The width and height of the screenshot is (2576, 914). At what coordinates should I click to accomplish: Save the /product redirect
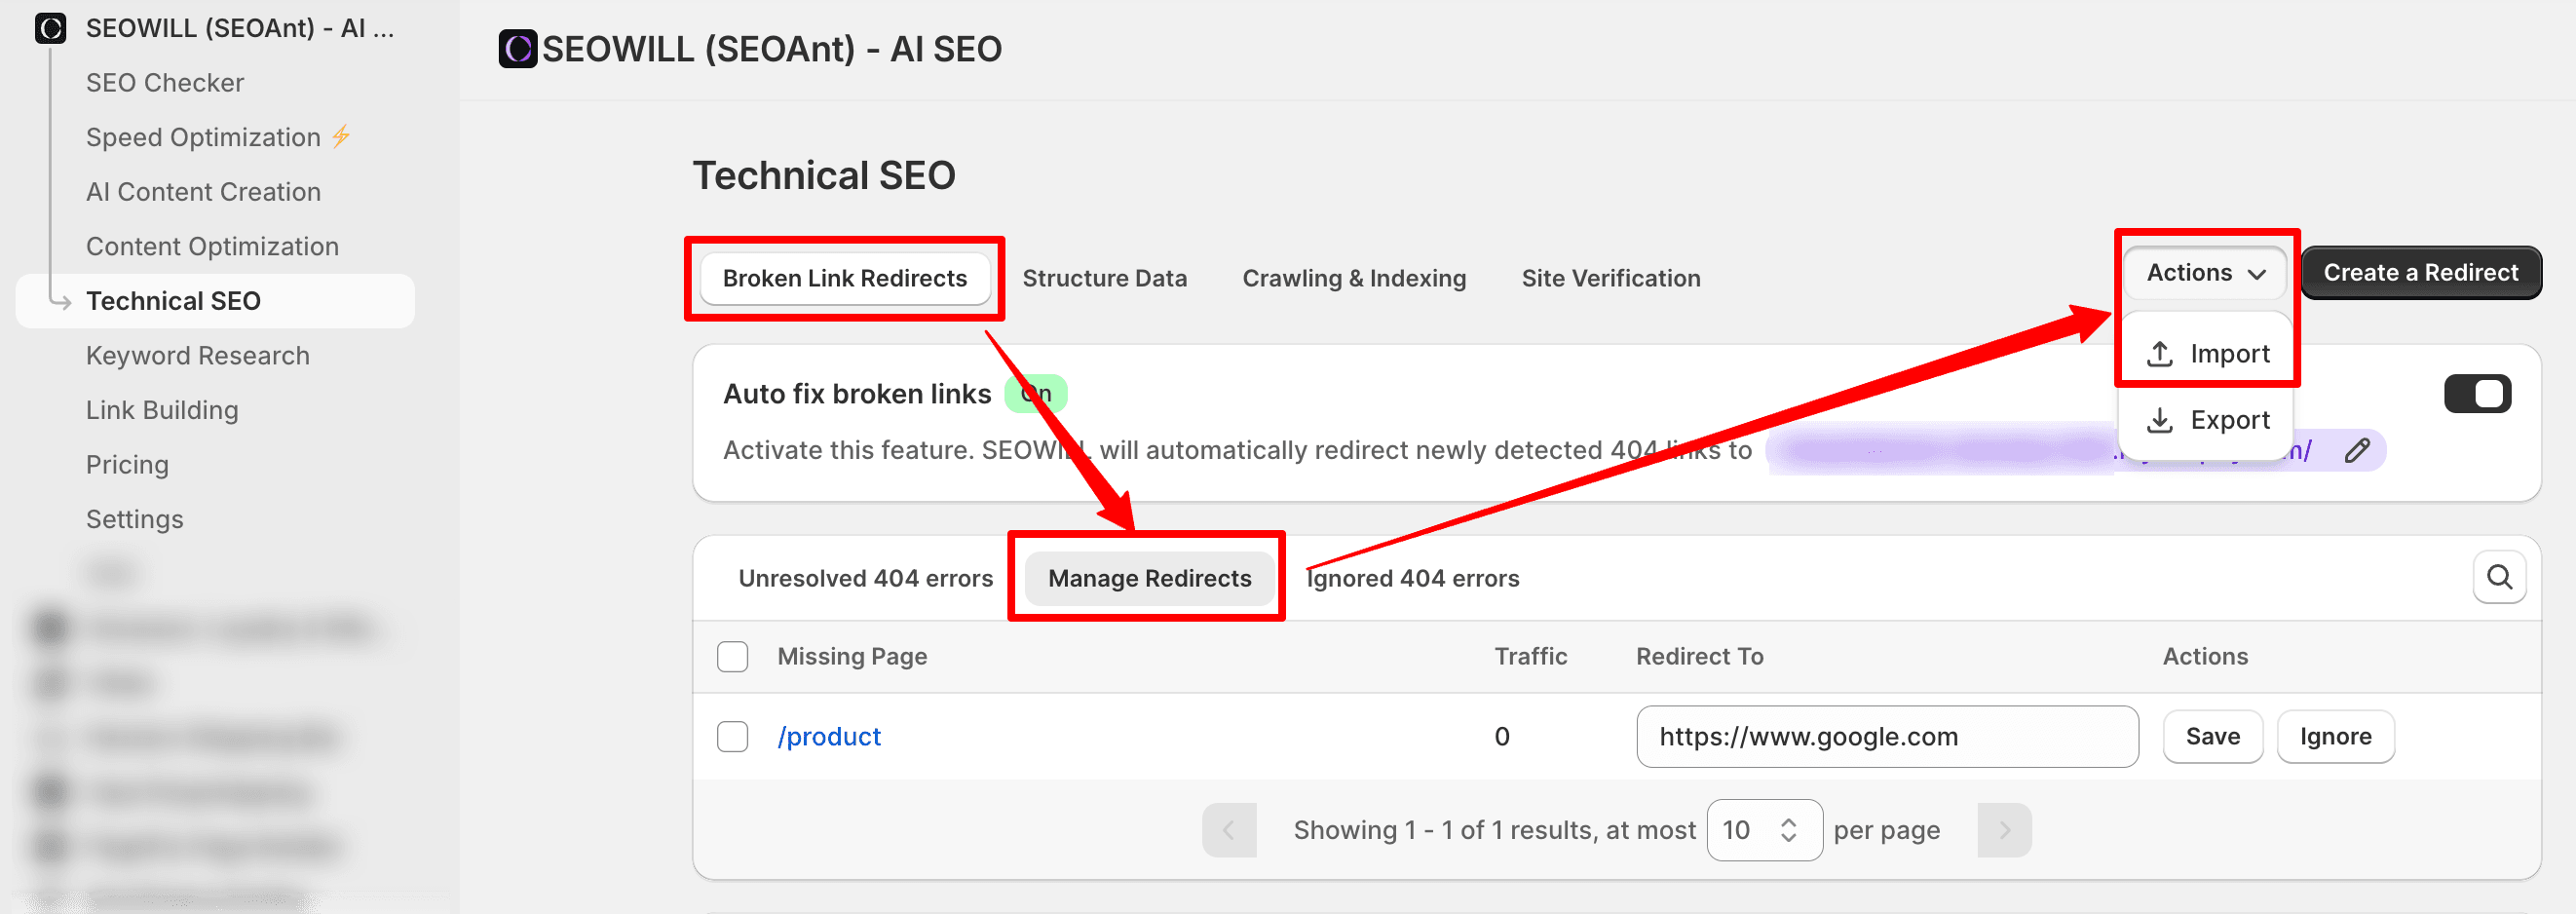2212,736
